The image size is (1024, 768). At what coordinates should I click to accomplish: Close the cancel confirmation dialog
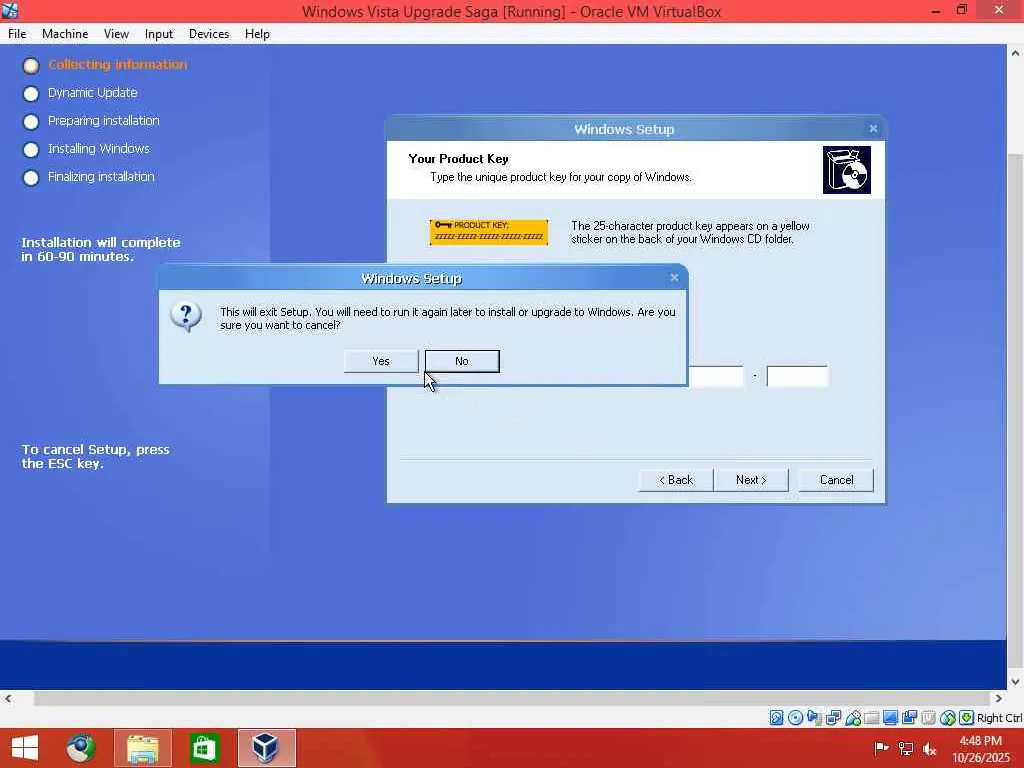(x=674, y=278)
